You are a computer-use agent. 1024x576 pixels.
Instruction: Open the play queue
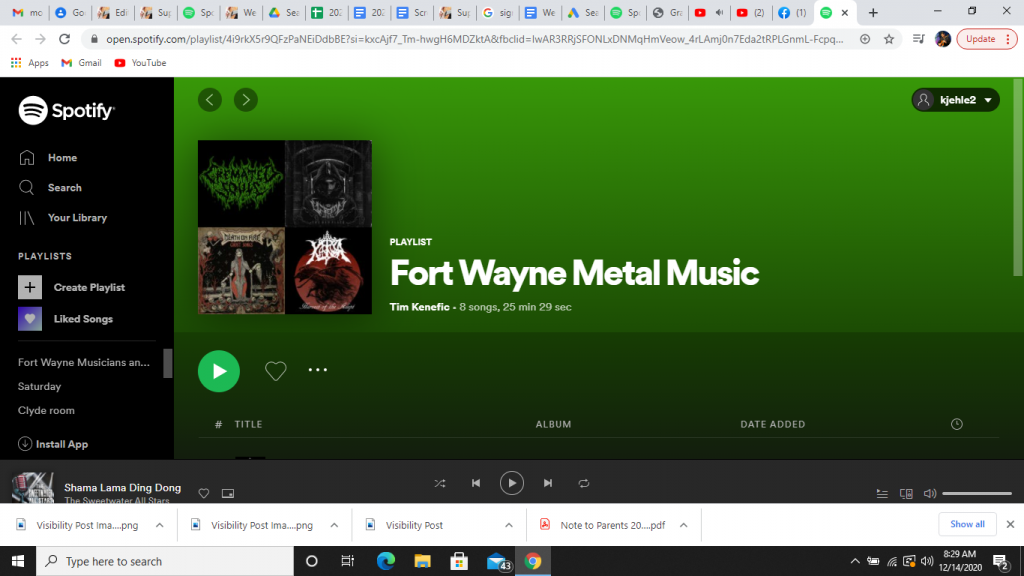(x=882, y=494)
